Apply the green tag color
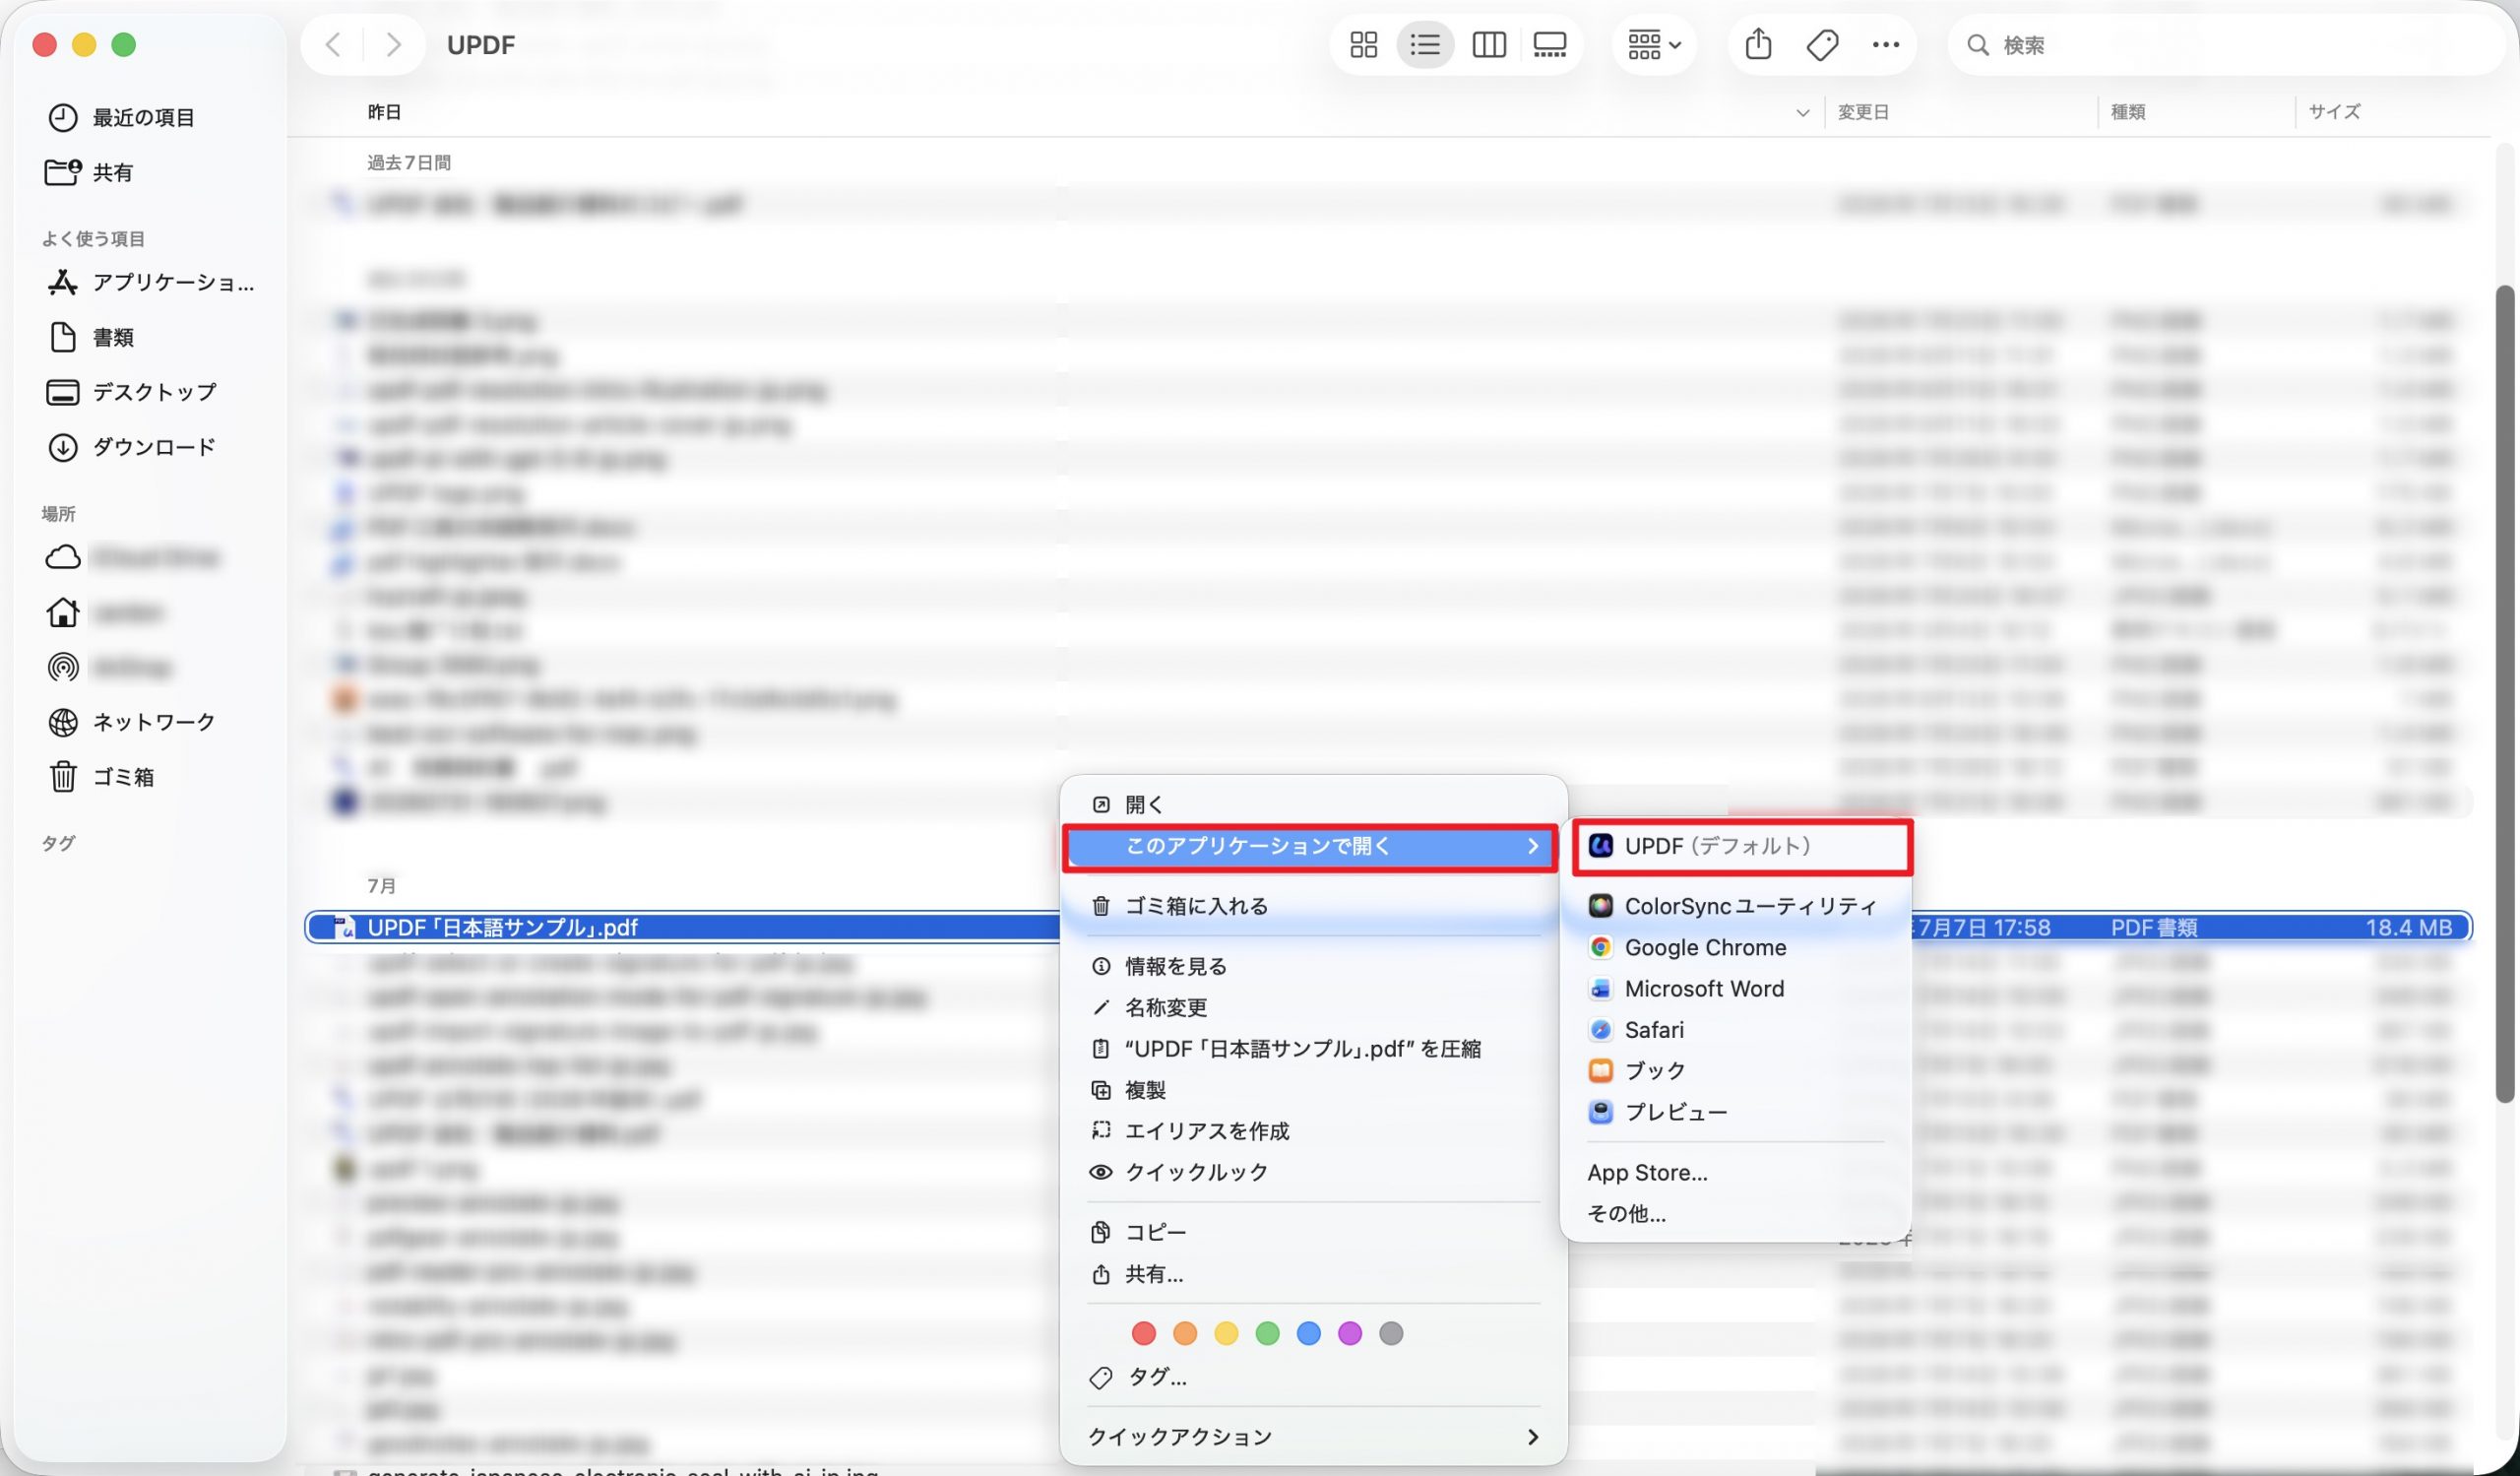Screen dimensions: 2520x1476 tap(1267, 1334)
